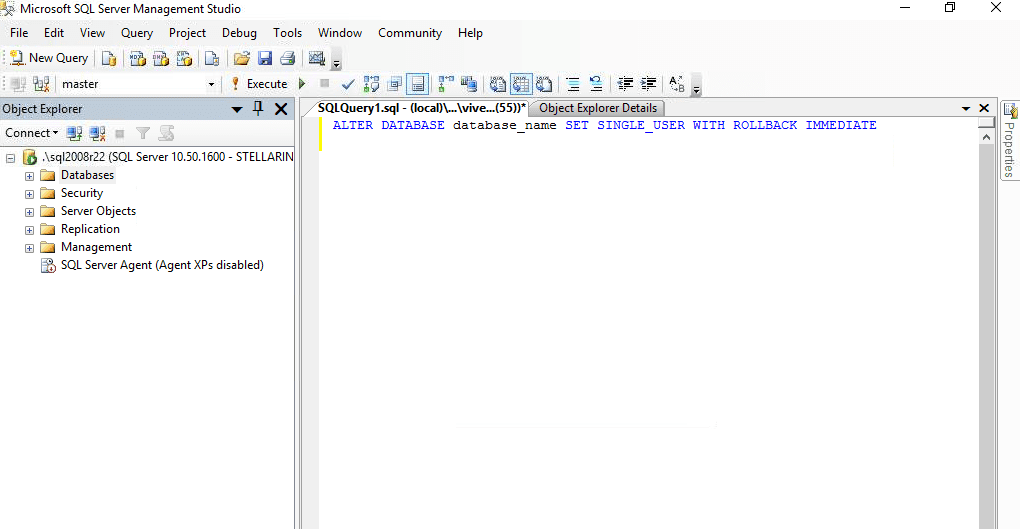Click the Debug green play arrow
The image size is (1022, 530).
[302, 84]
